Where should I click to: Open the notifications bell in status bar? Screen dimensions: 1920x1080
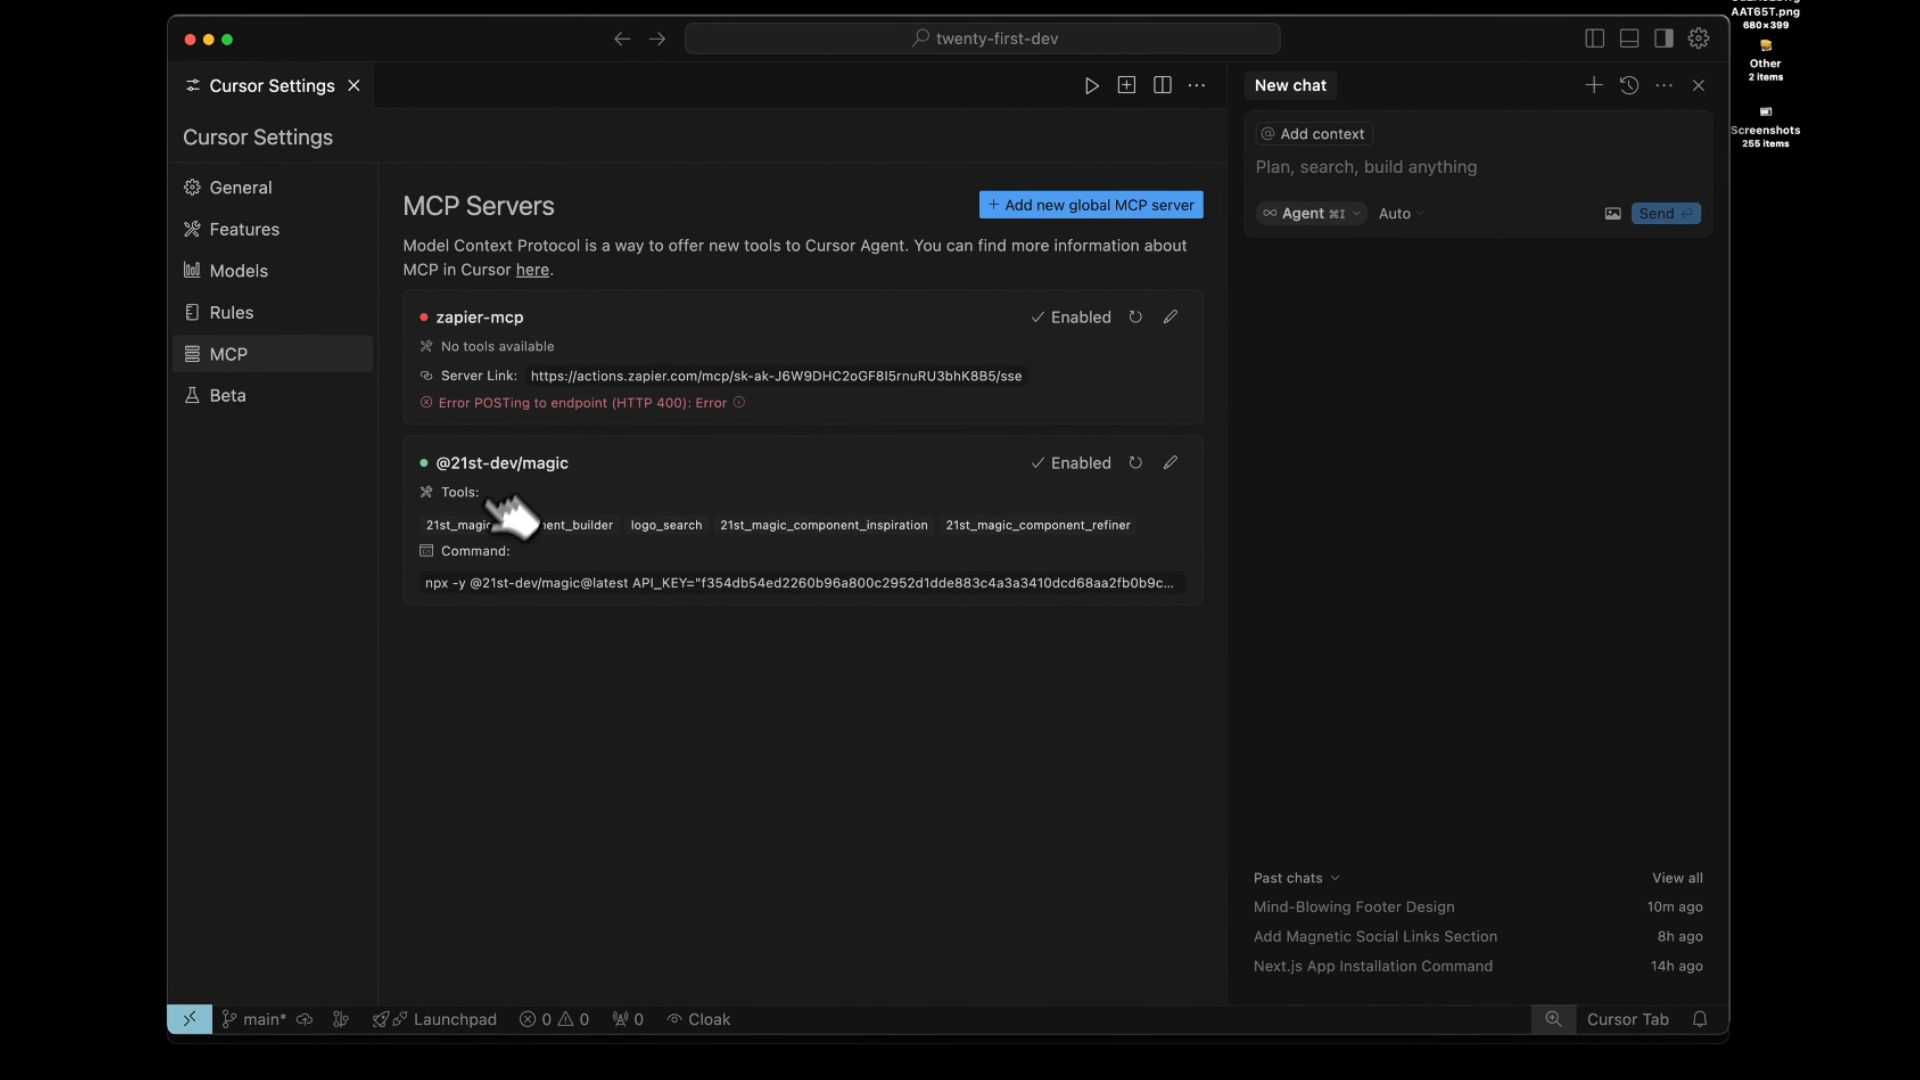click(x=1699, y=1019)
